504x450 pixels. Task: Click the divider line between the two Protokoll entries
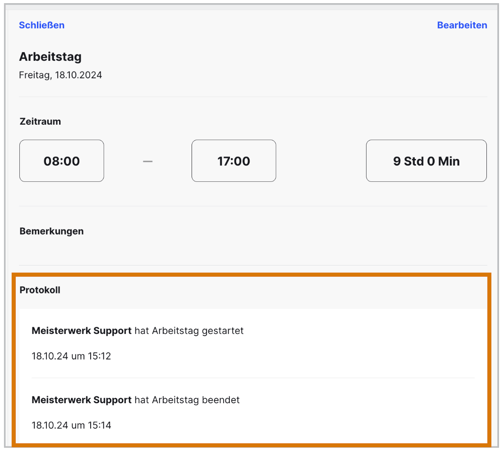tap(253, 378)
